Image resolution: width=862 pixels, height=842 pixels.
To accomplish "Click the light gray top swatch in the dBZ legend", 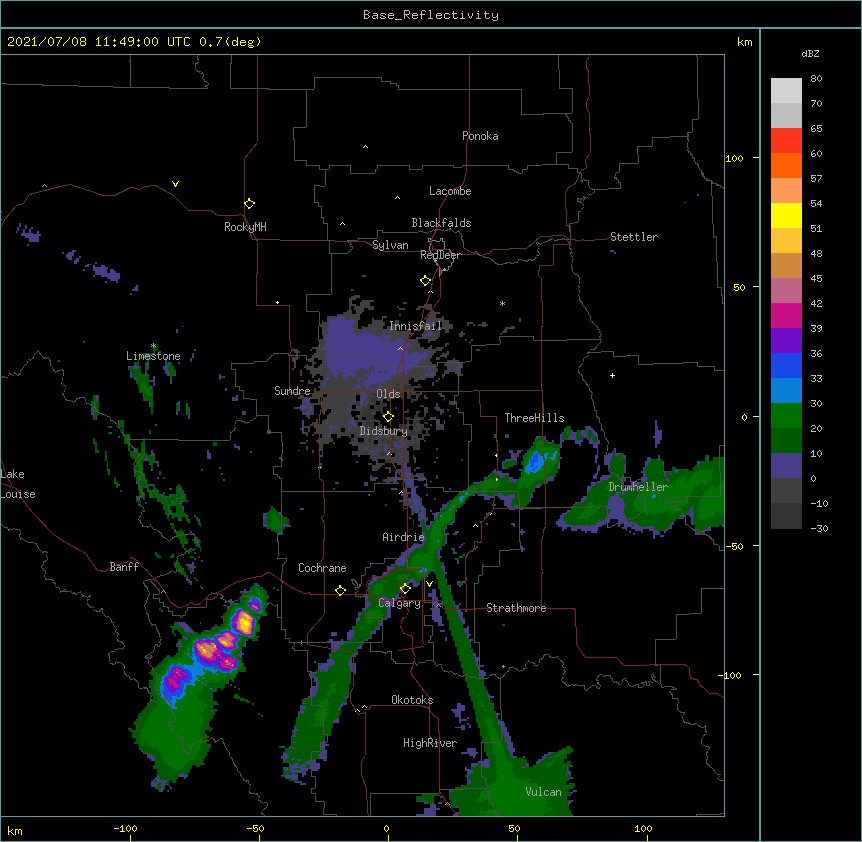I will [786, 91].
